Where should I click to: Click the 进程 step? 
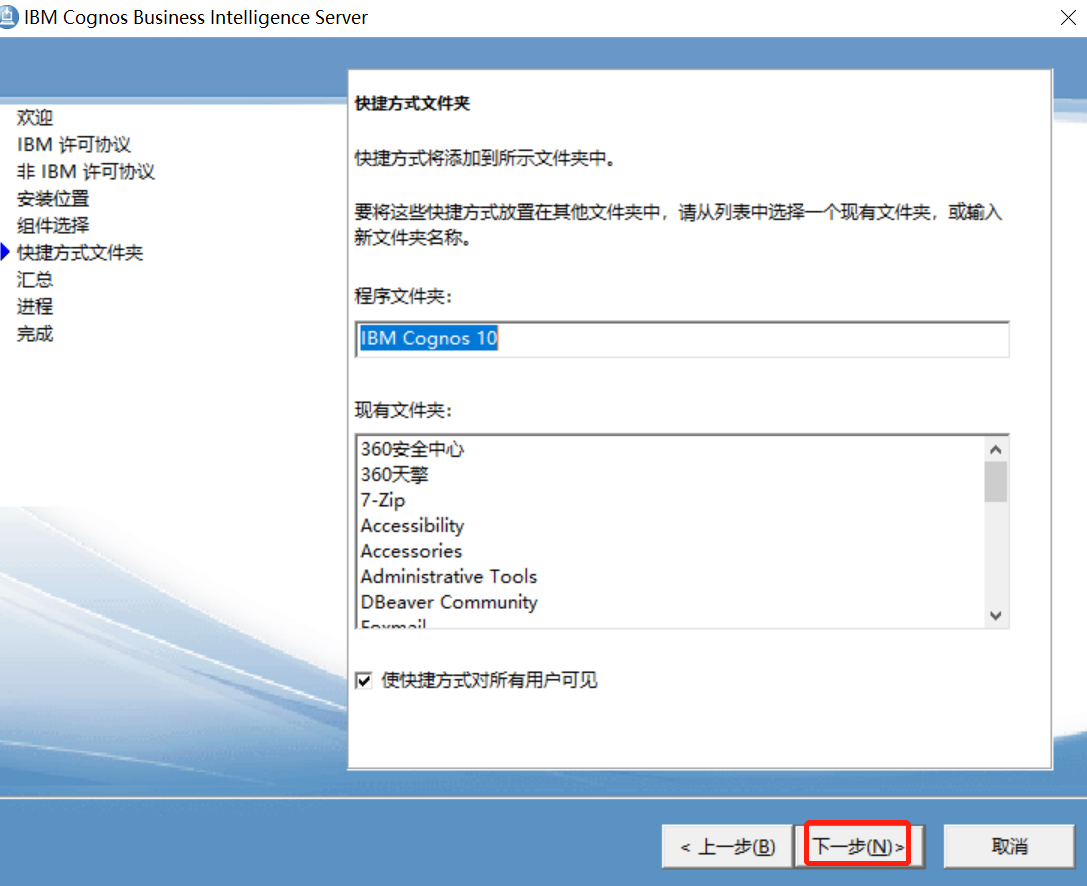coord(35,306)
